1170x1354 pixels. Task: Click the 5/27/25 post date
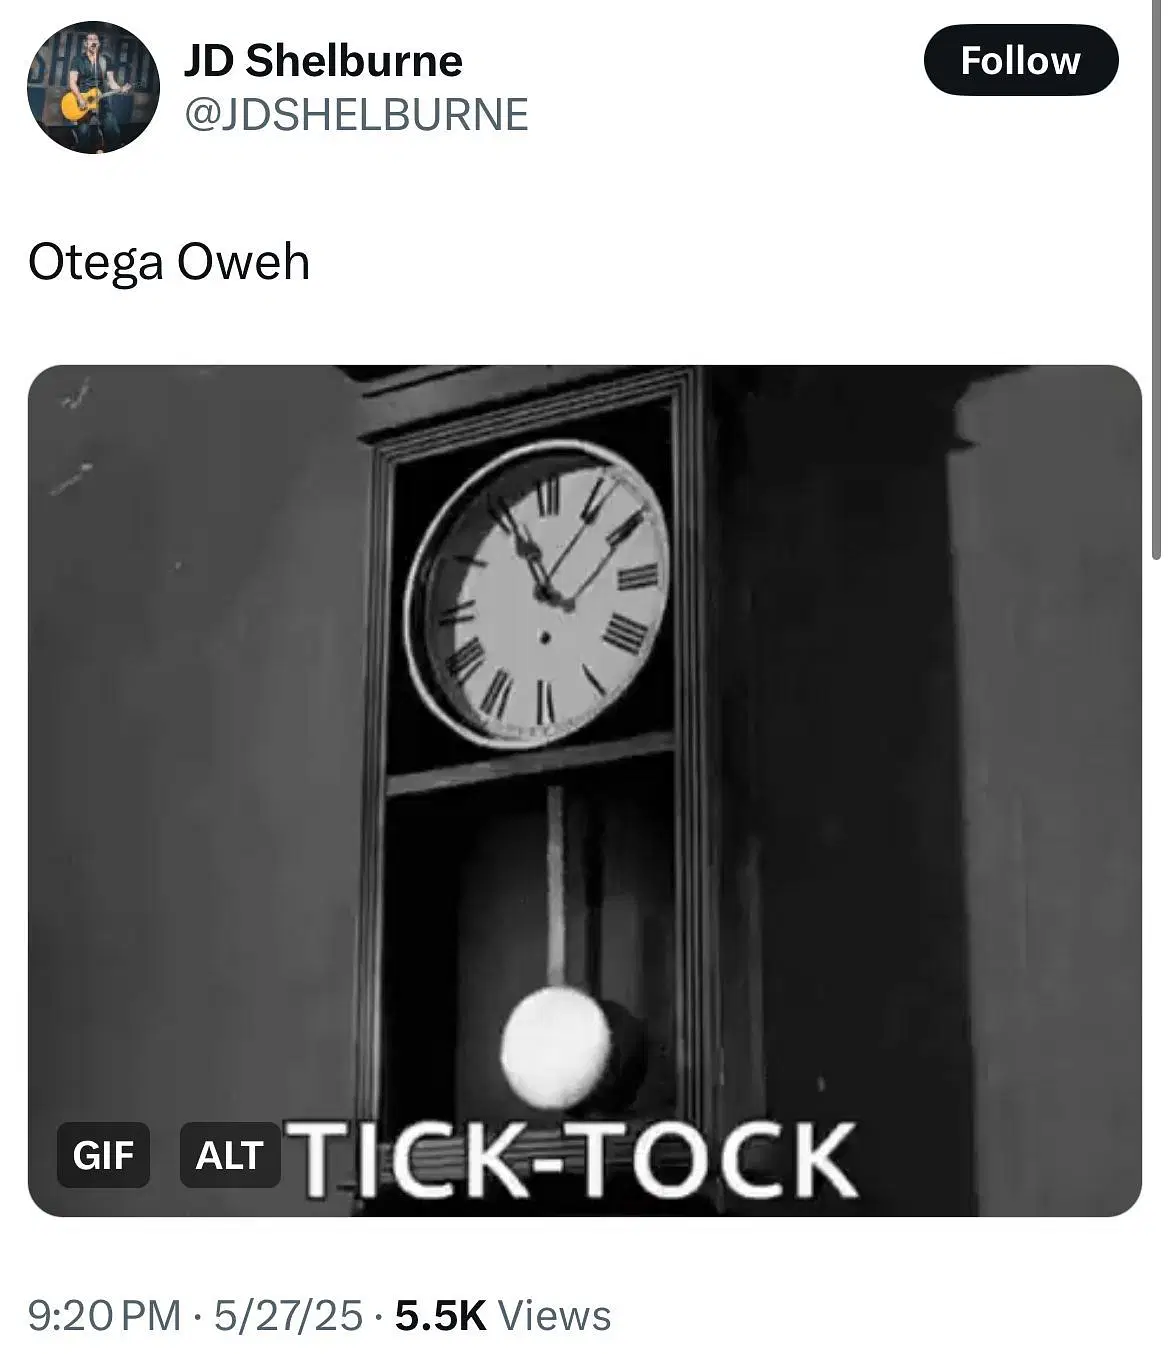pyautogui.click(x=288, y=1315)
